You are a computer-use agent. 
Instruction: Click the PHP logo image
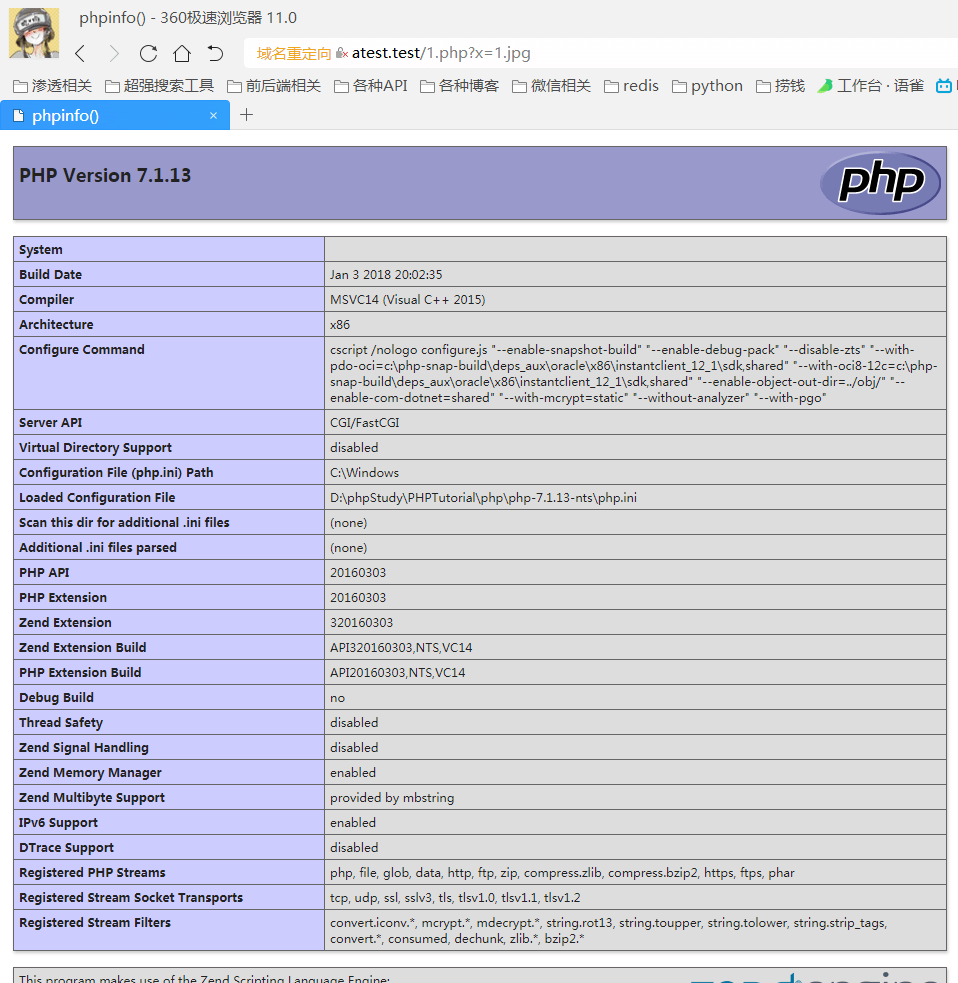(x=880, y=182)
